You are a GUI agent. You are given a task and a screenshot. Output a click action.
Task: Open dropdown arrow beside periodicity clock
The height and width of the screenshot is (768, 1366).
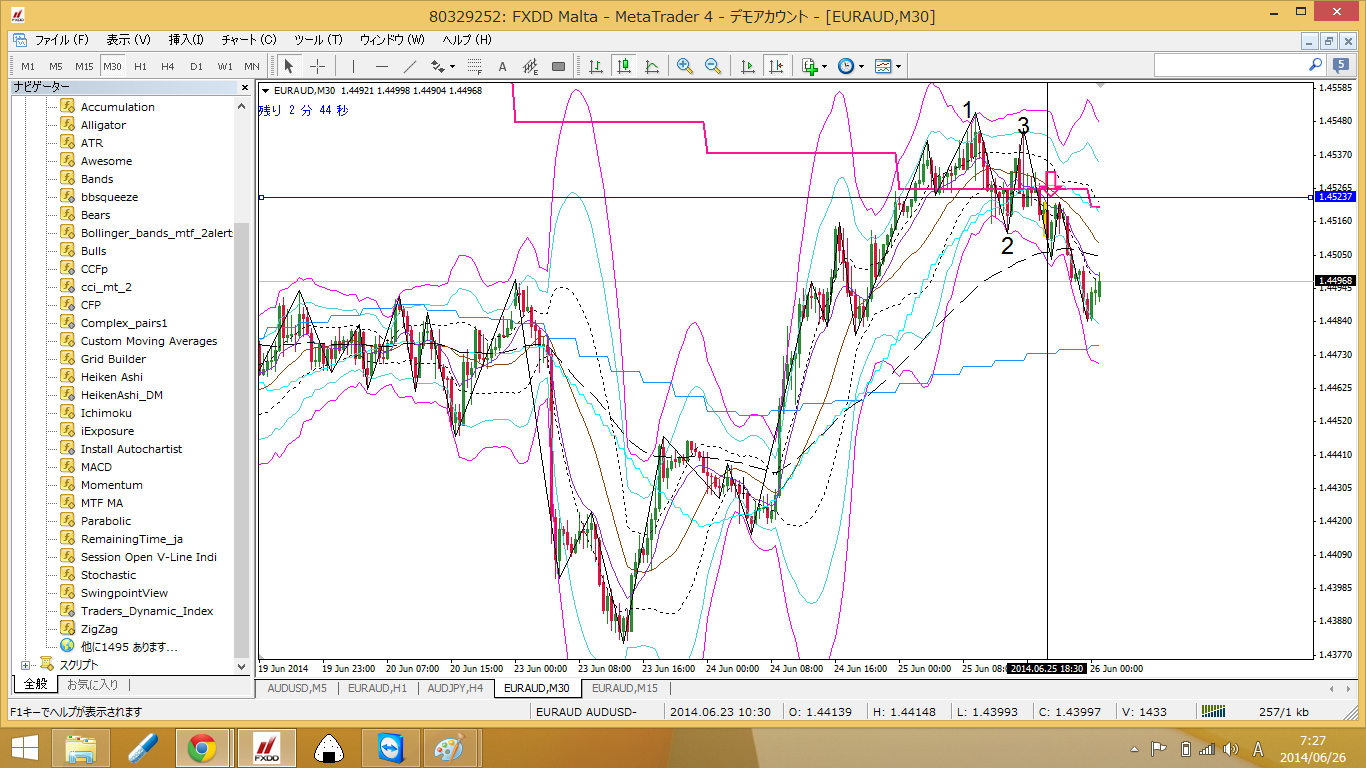(x=862, y=66)
